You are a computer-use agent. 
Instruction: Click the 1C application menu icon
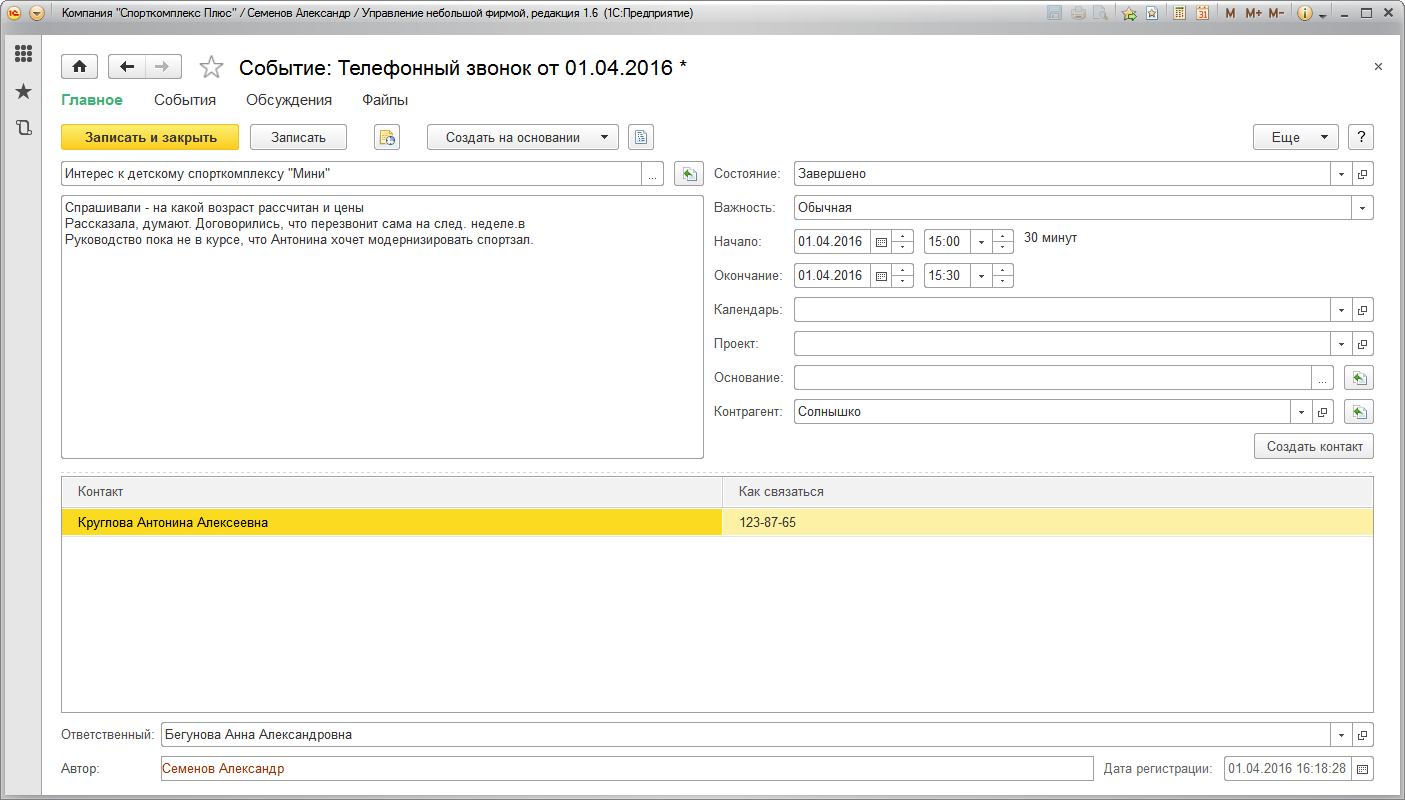[15, 14]
